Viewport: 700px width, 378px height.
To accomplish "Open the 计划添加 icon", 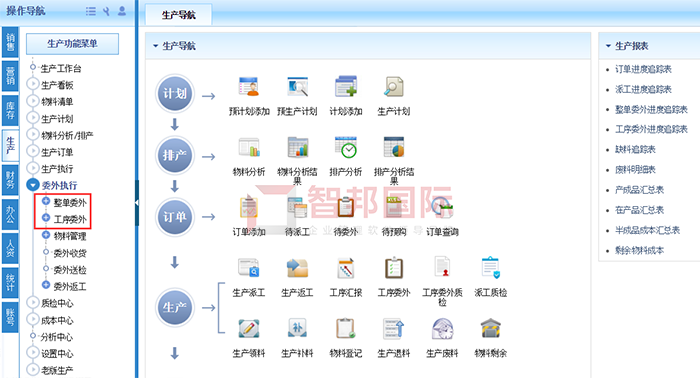I will [x=346, y=87].
